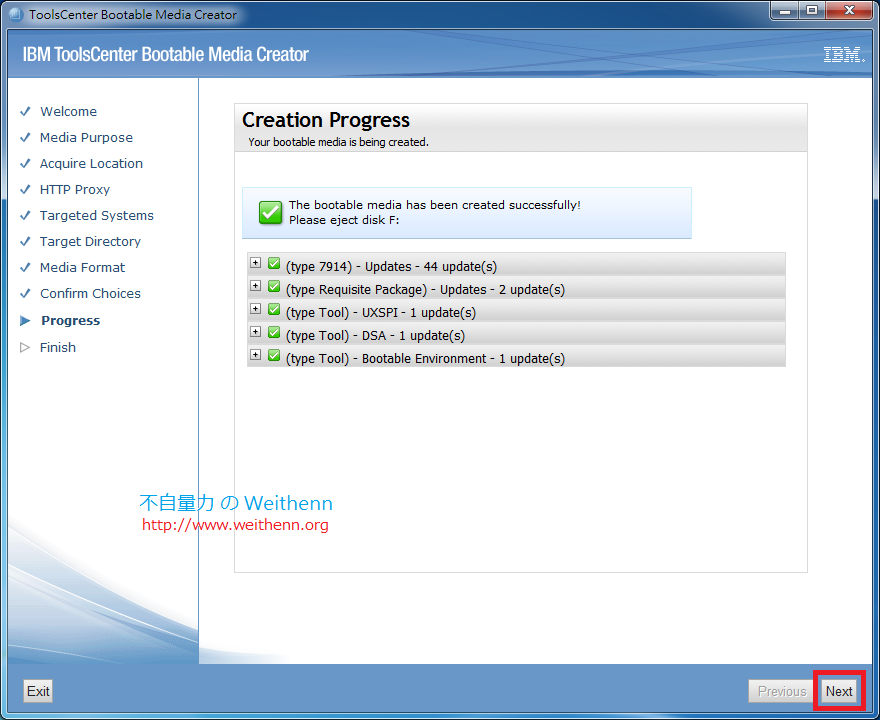Click the checkmark next to HTTP Proxy
Image resolution: width=880 pixels, height=720 pixels.
click(x=25, y=189)
